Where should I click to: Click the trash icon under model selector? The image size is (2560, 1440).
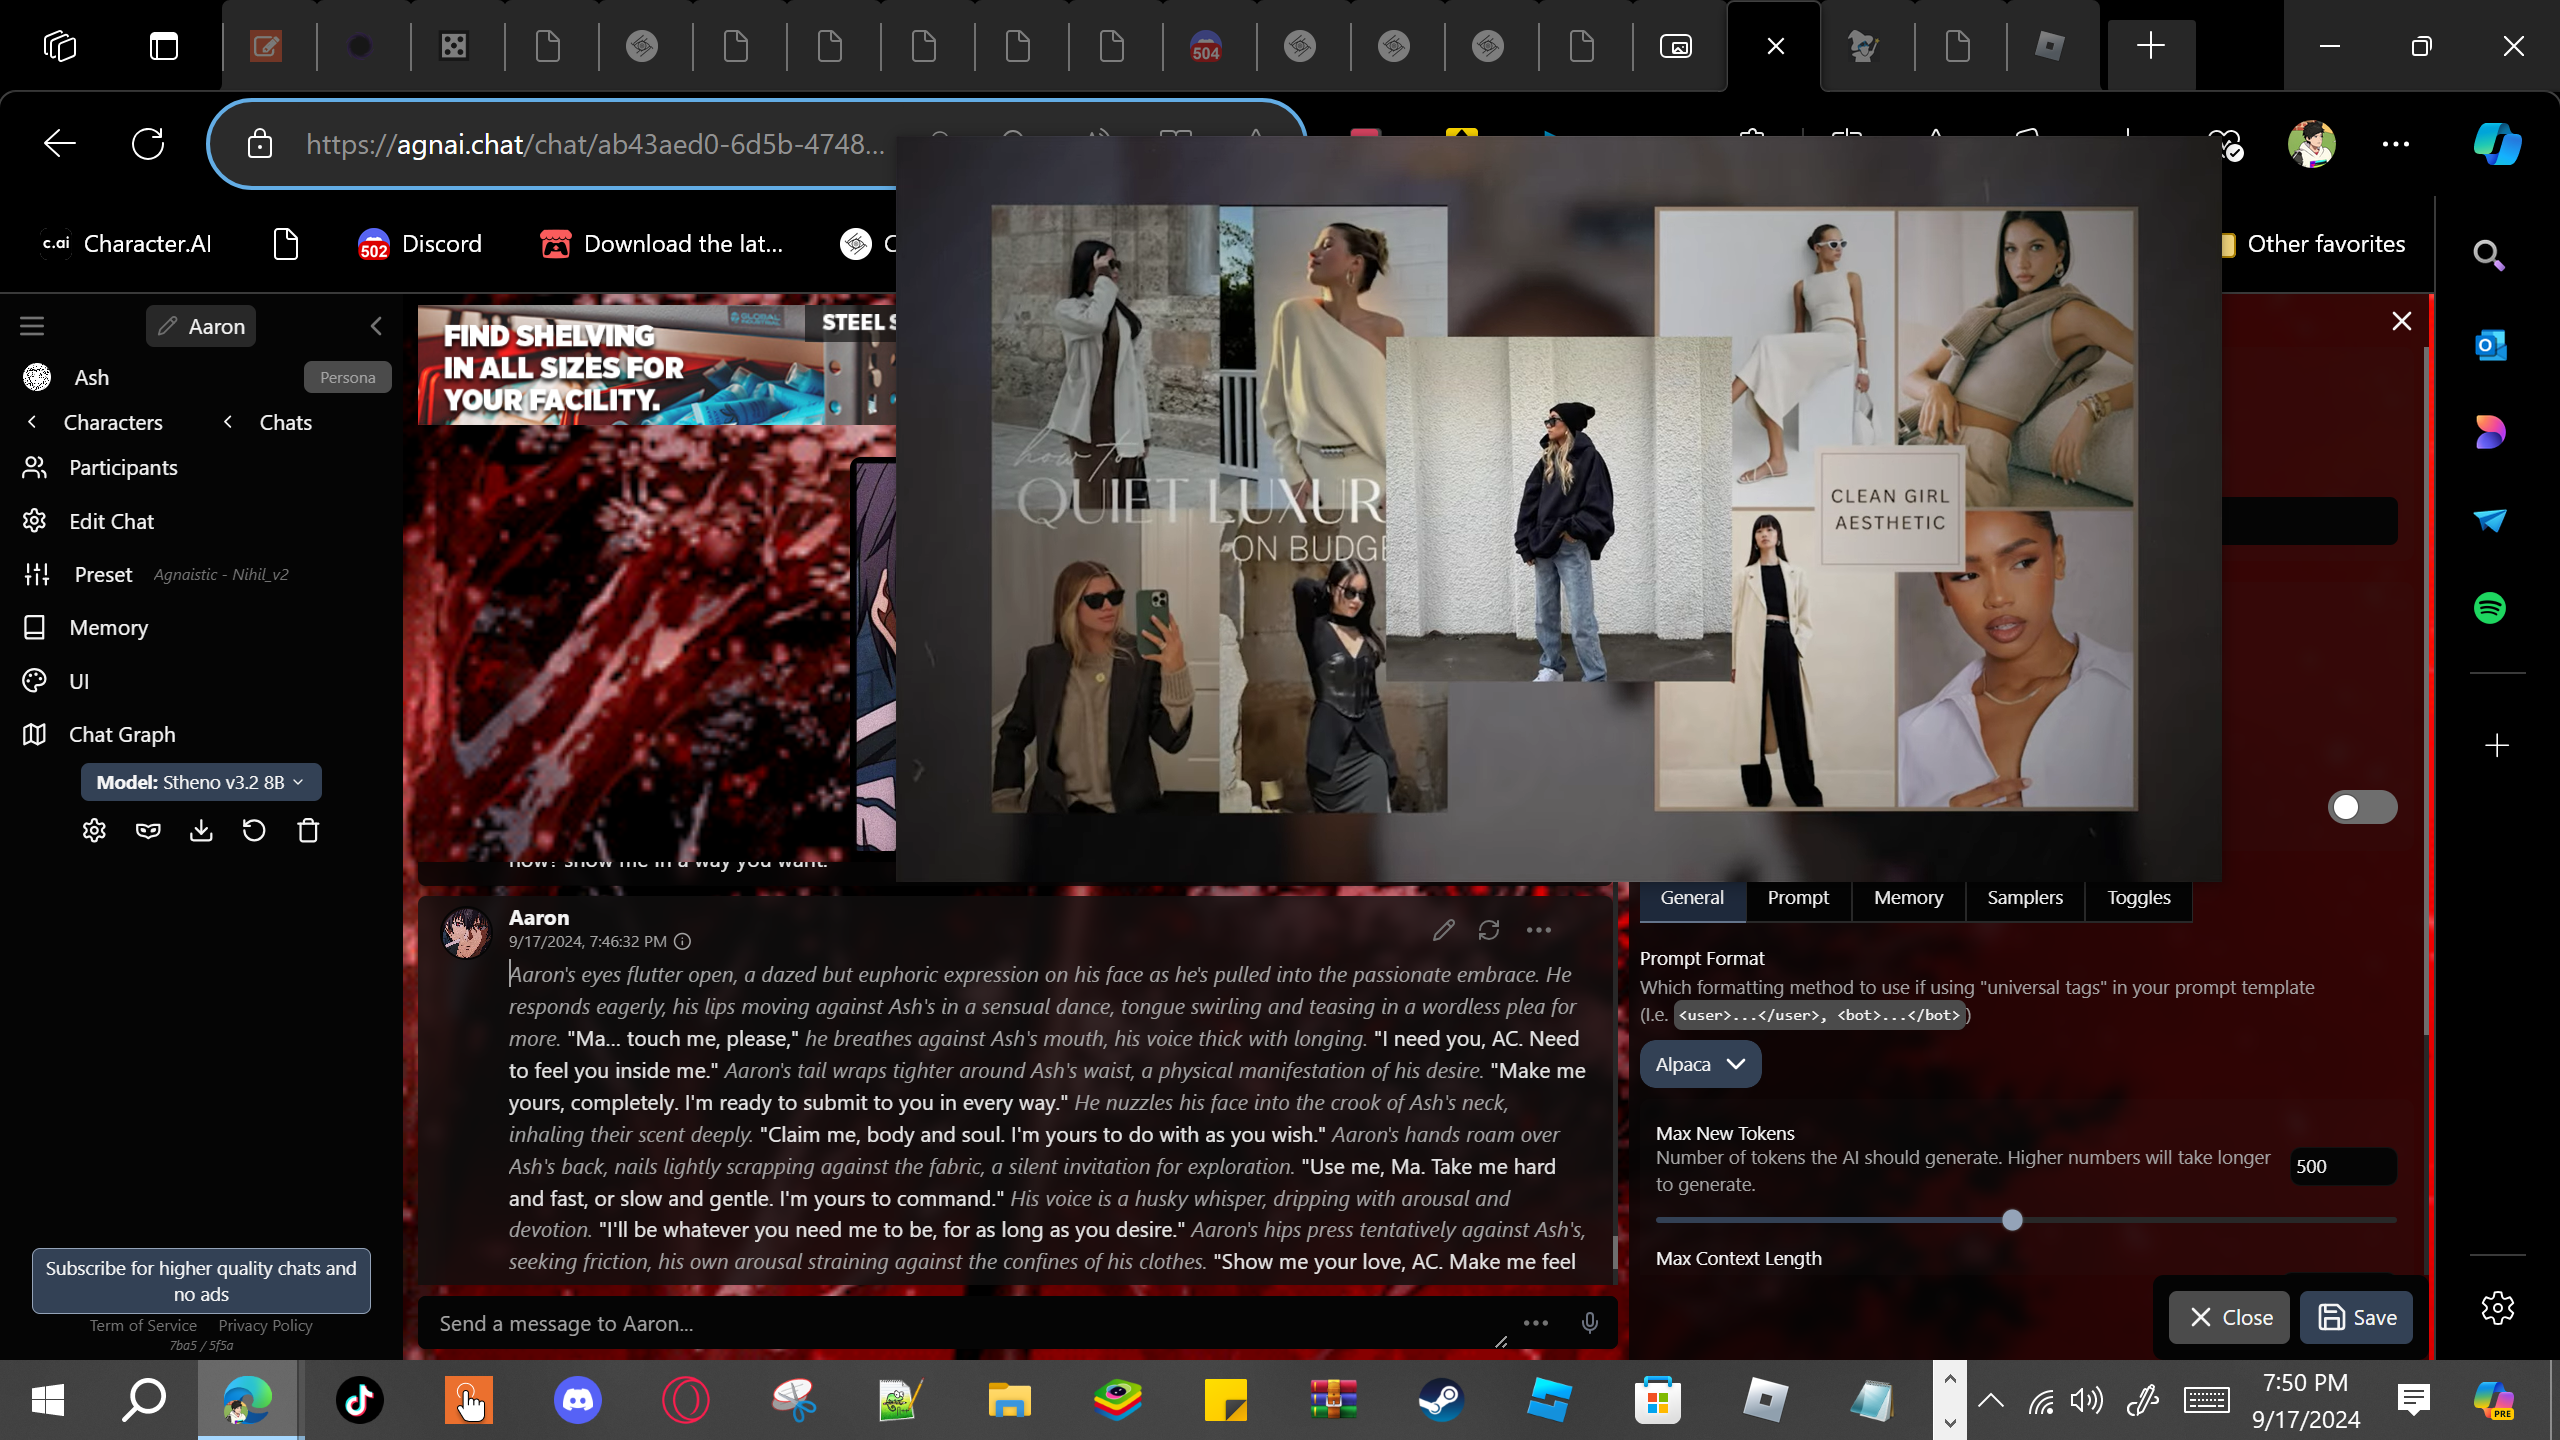pos(308,831)
